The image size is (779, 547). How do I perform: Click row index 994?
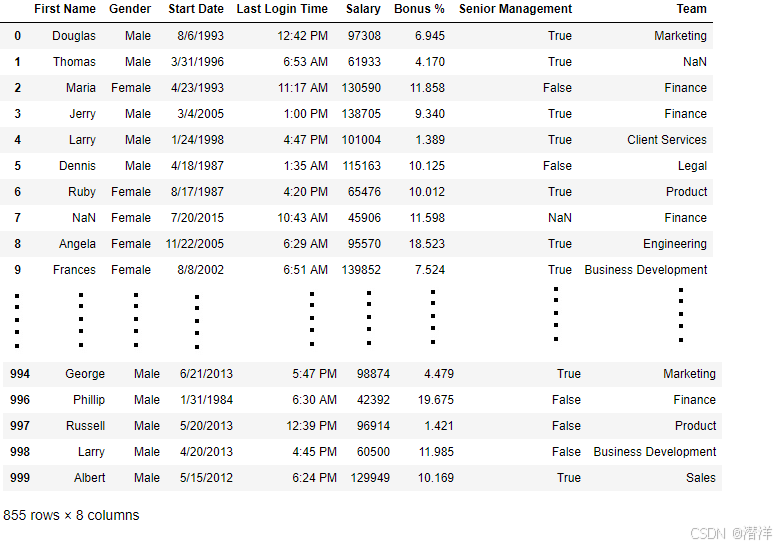coord(20,374)
